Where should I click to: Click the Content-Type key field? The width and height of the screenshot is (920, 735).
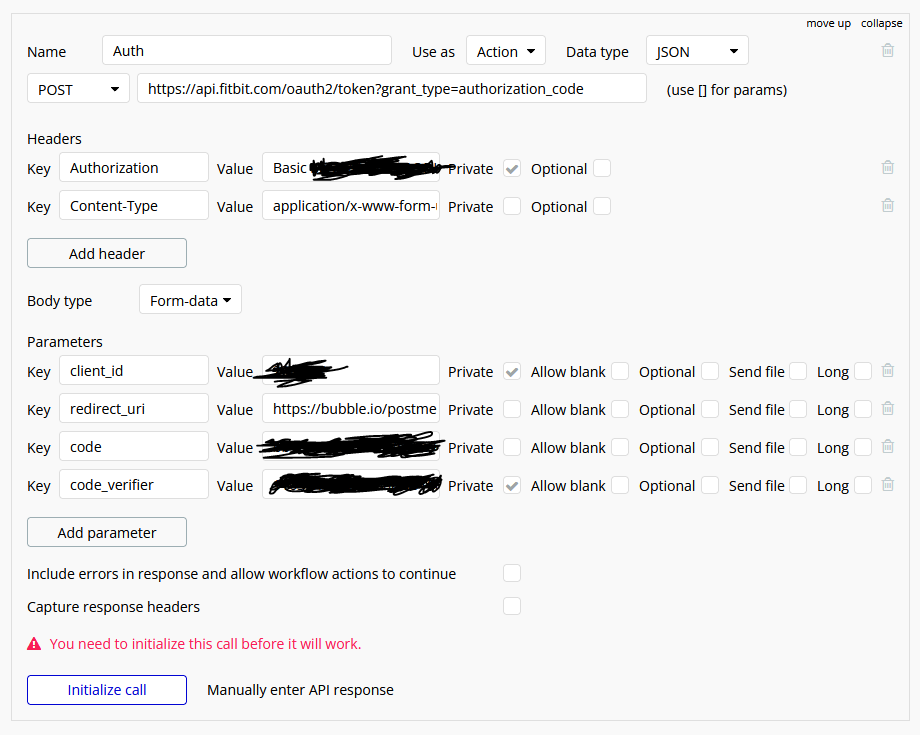134,205
